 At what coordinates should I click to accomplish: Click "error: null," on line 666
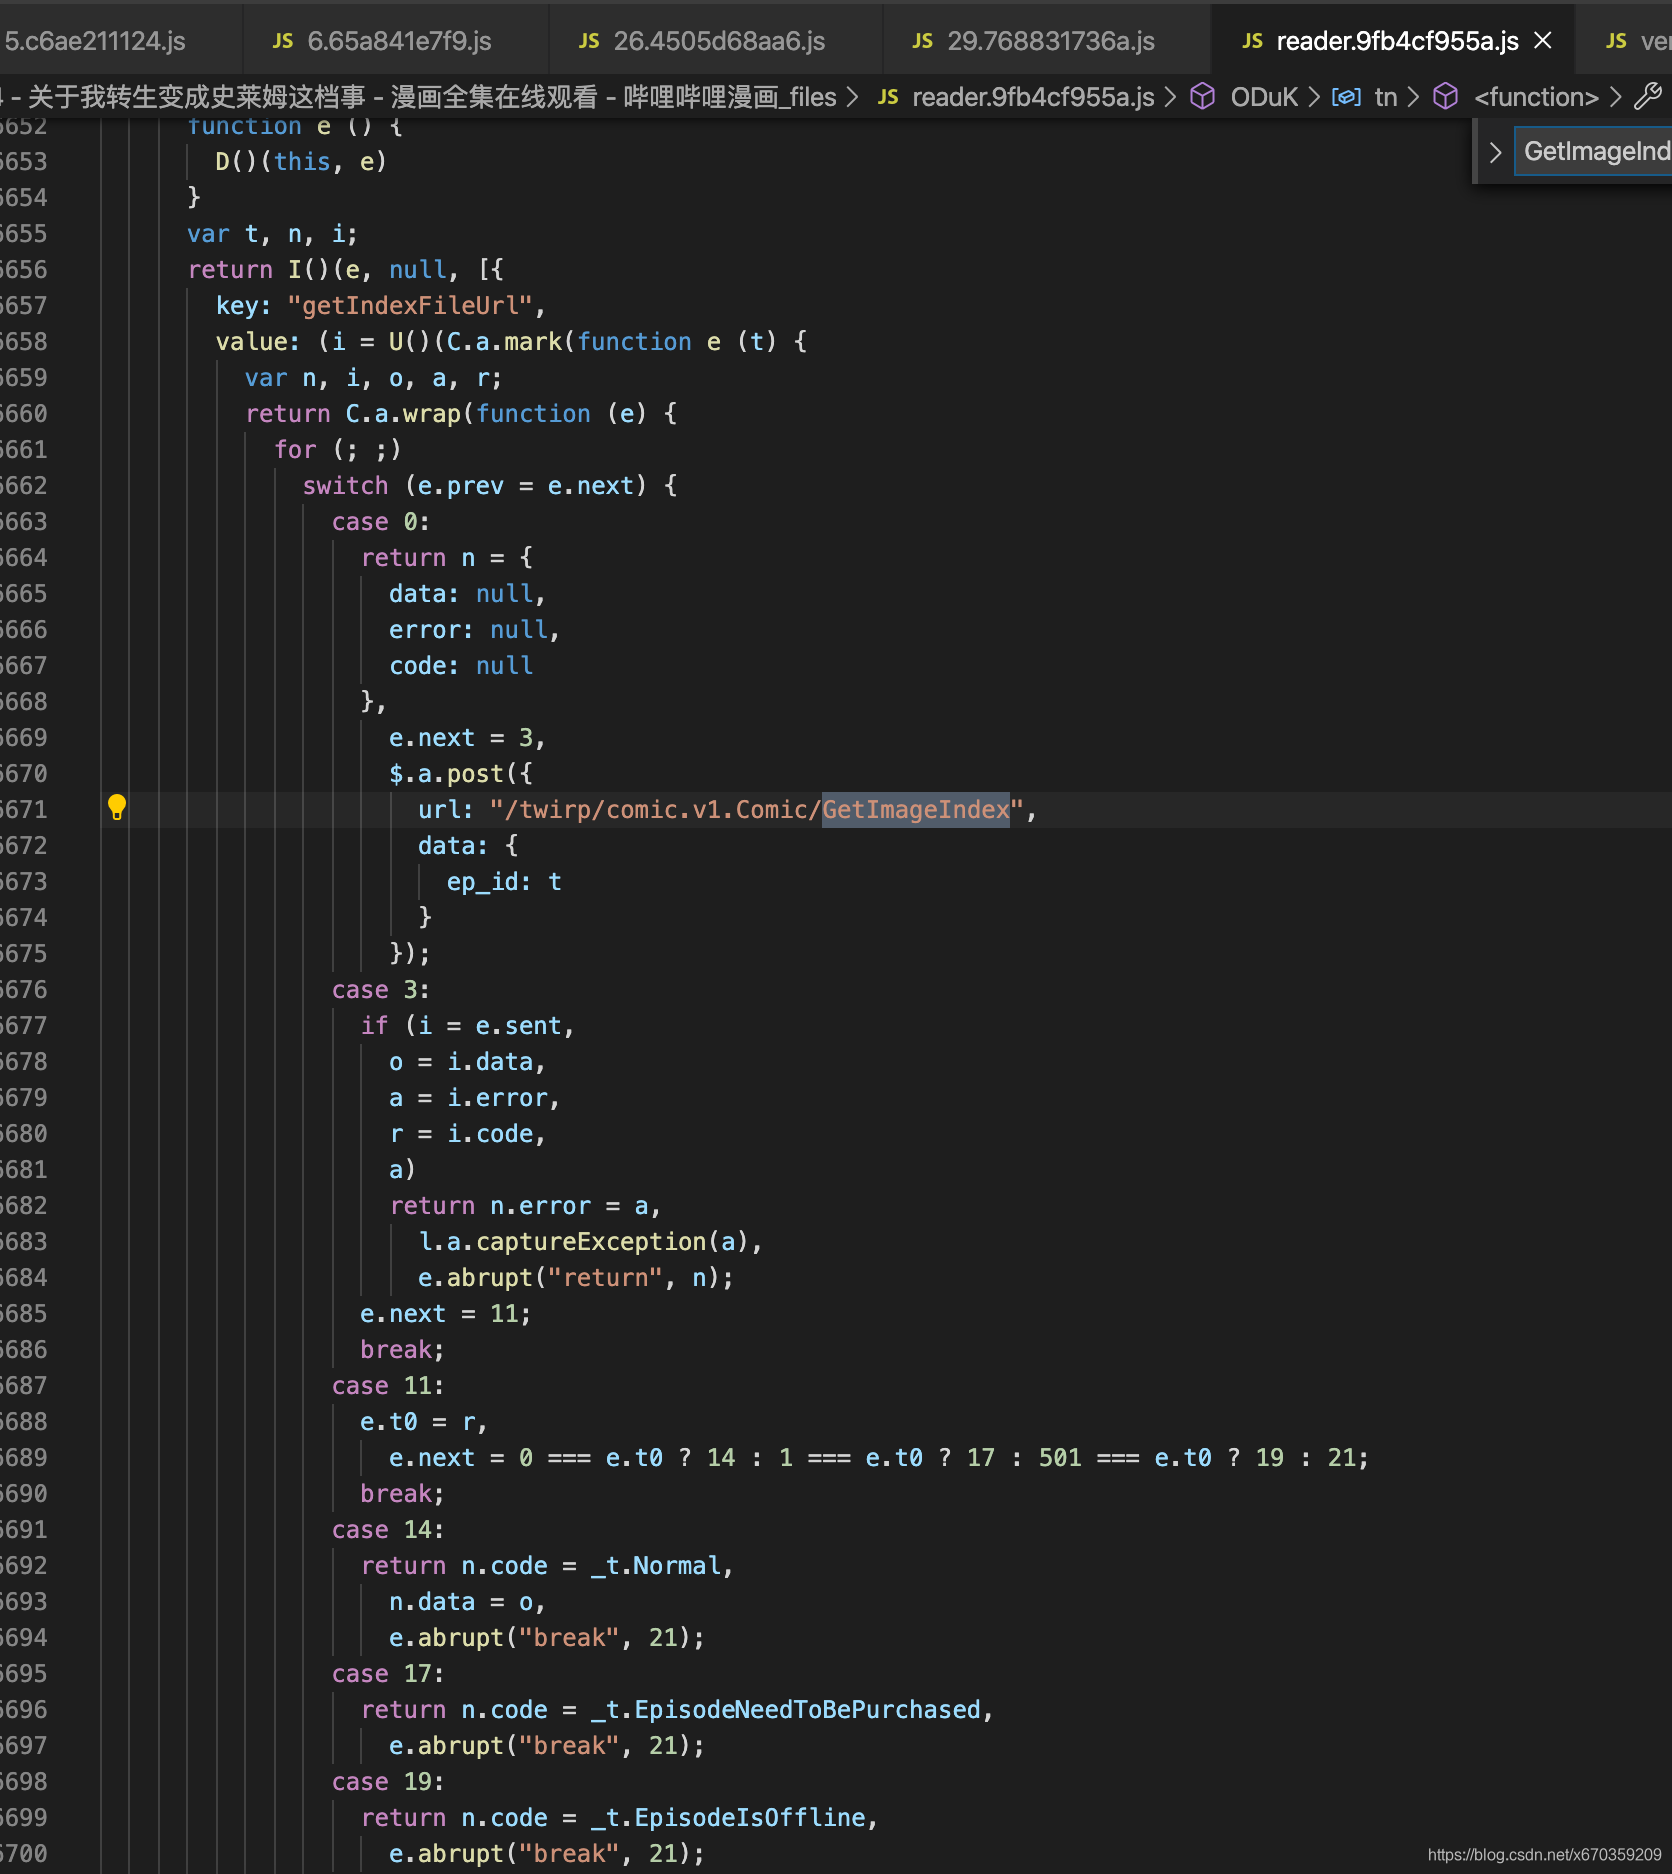475,629
